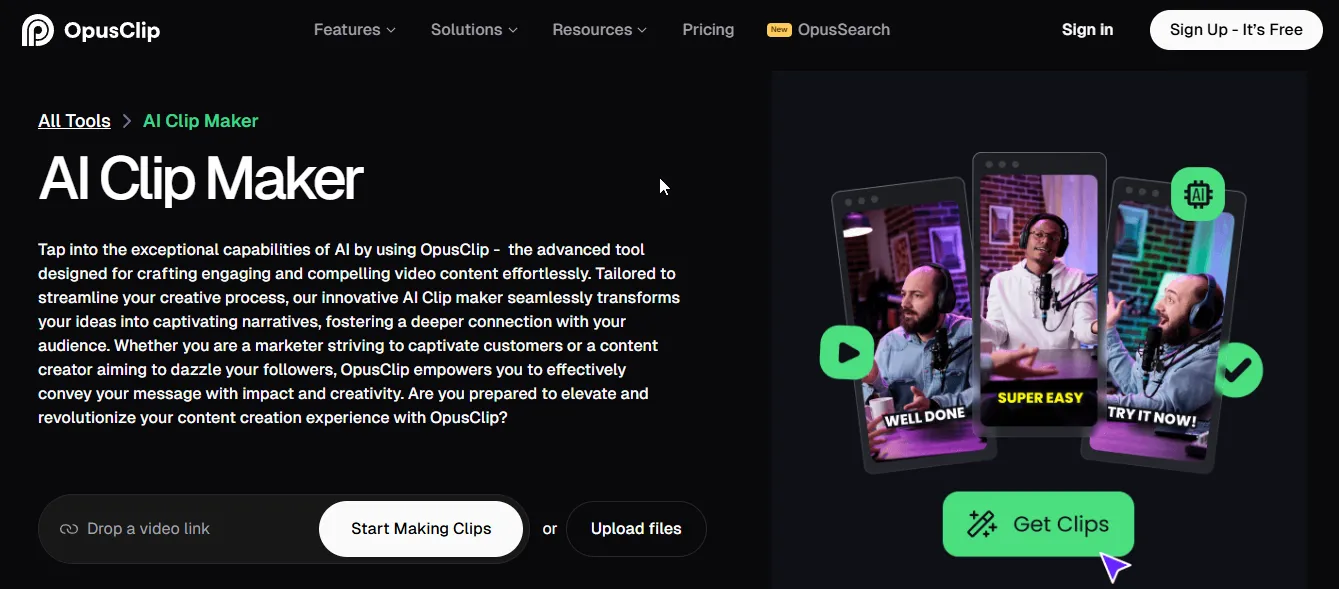The height and width of the screenshot is (589, 1339).
Task: Click the breadcrumb chevron separator
Action: pos(127,121)
